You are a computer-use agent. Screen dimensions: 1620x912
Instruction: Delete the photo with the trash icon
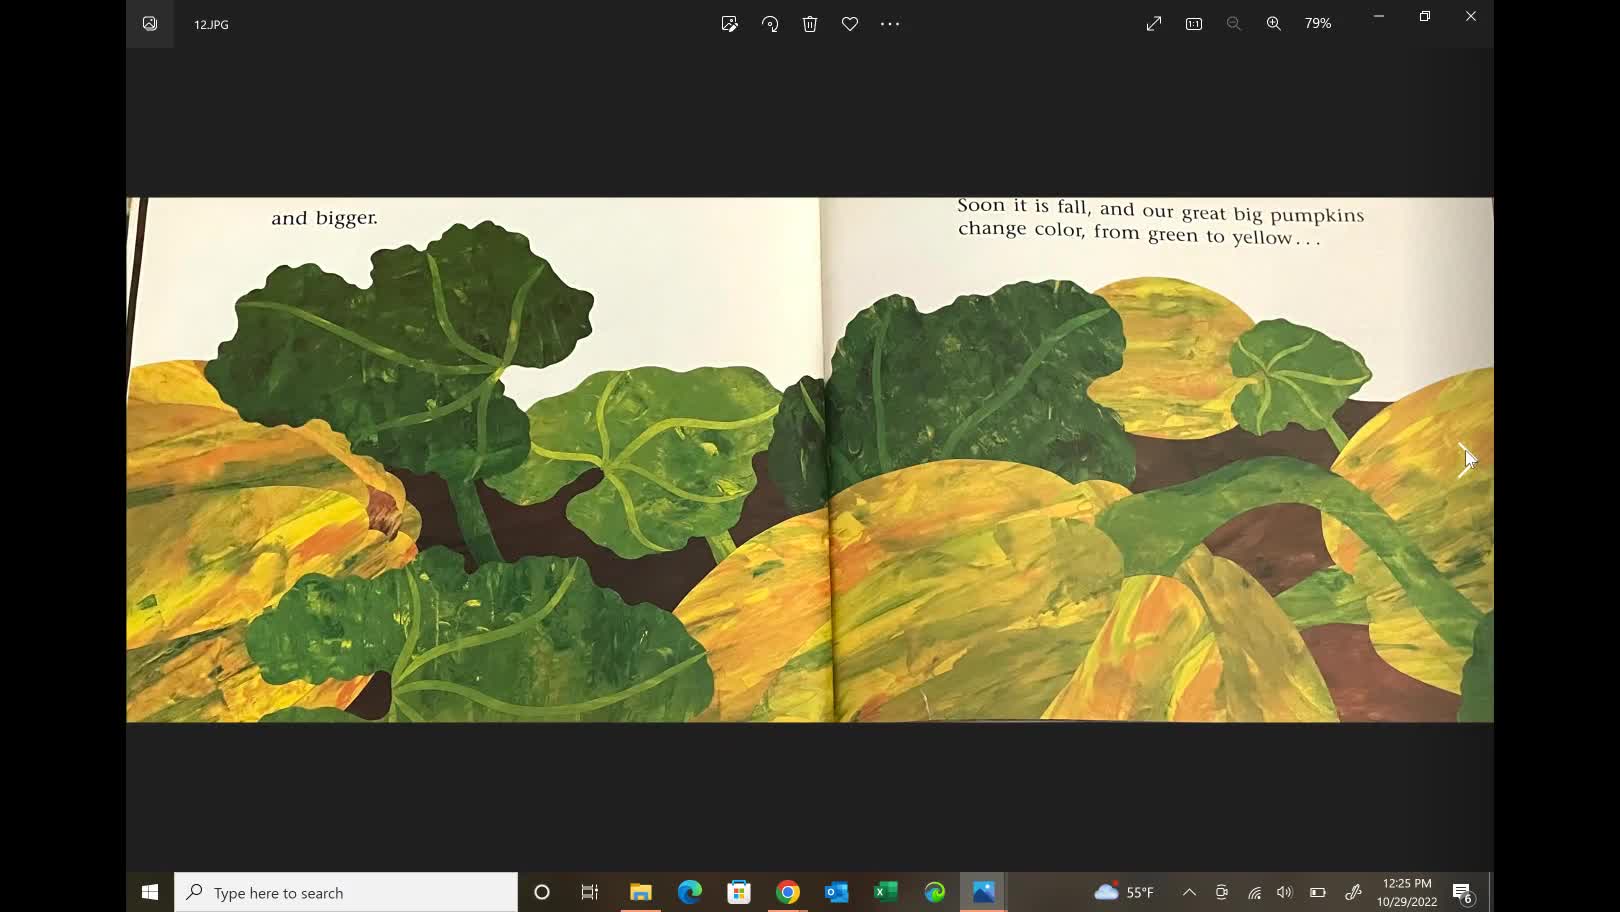point(810,24)
